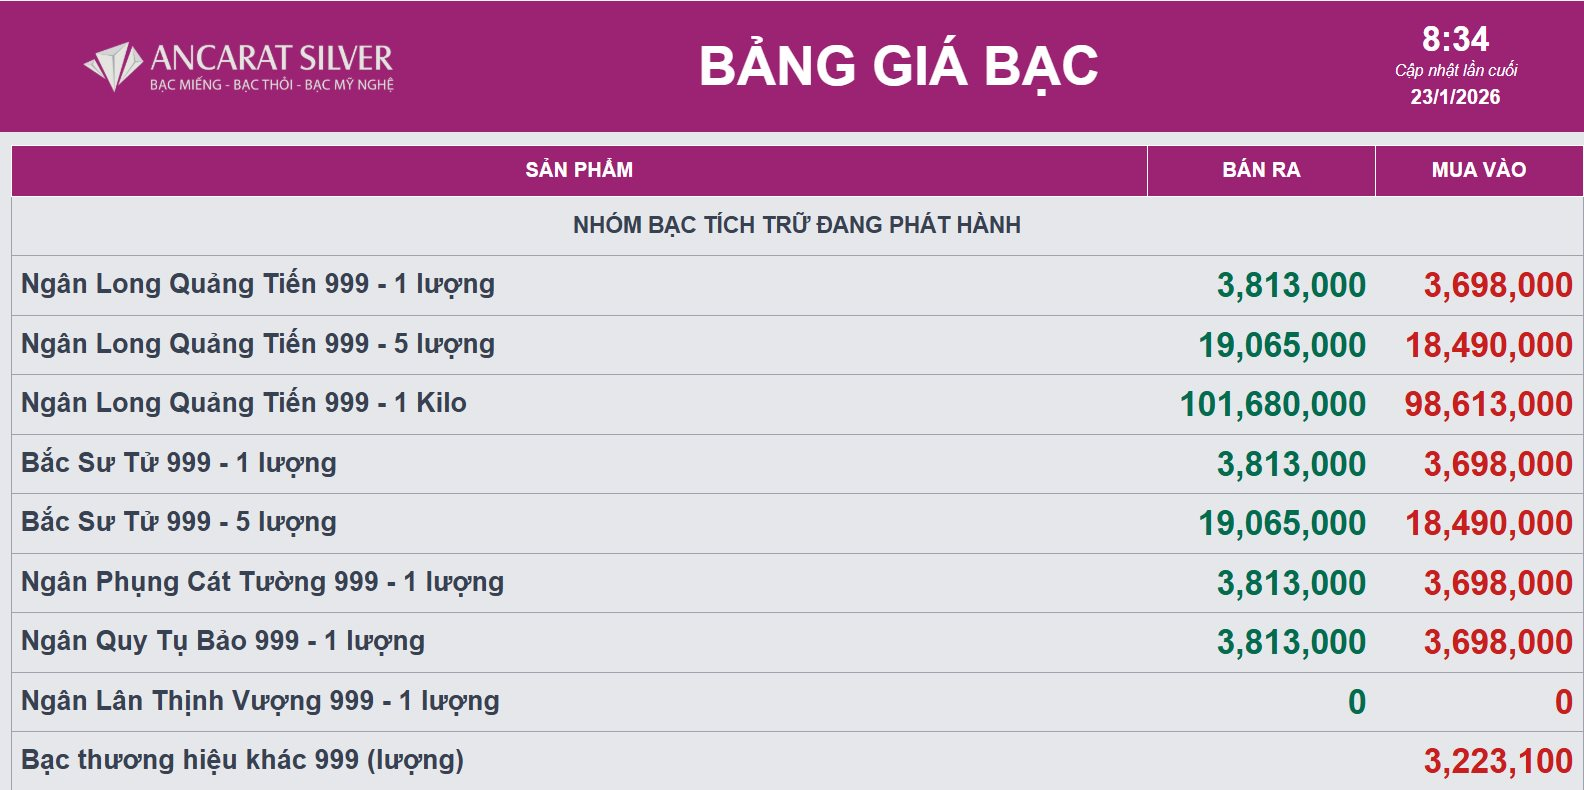Click the ANCARAT SILVER brand name text
The image size is (1584, 790).
pos(271,57)
